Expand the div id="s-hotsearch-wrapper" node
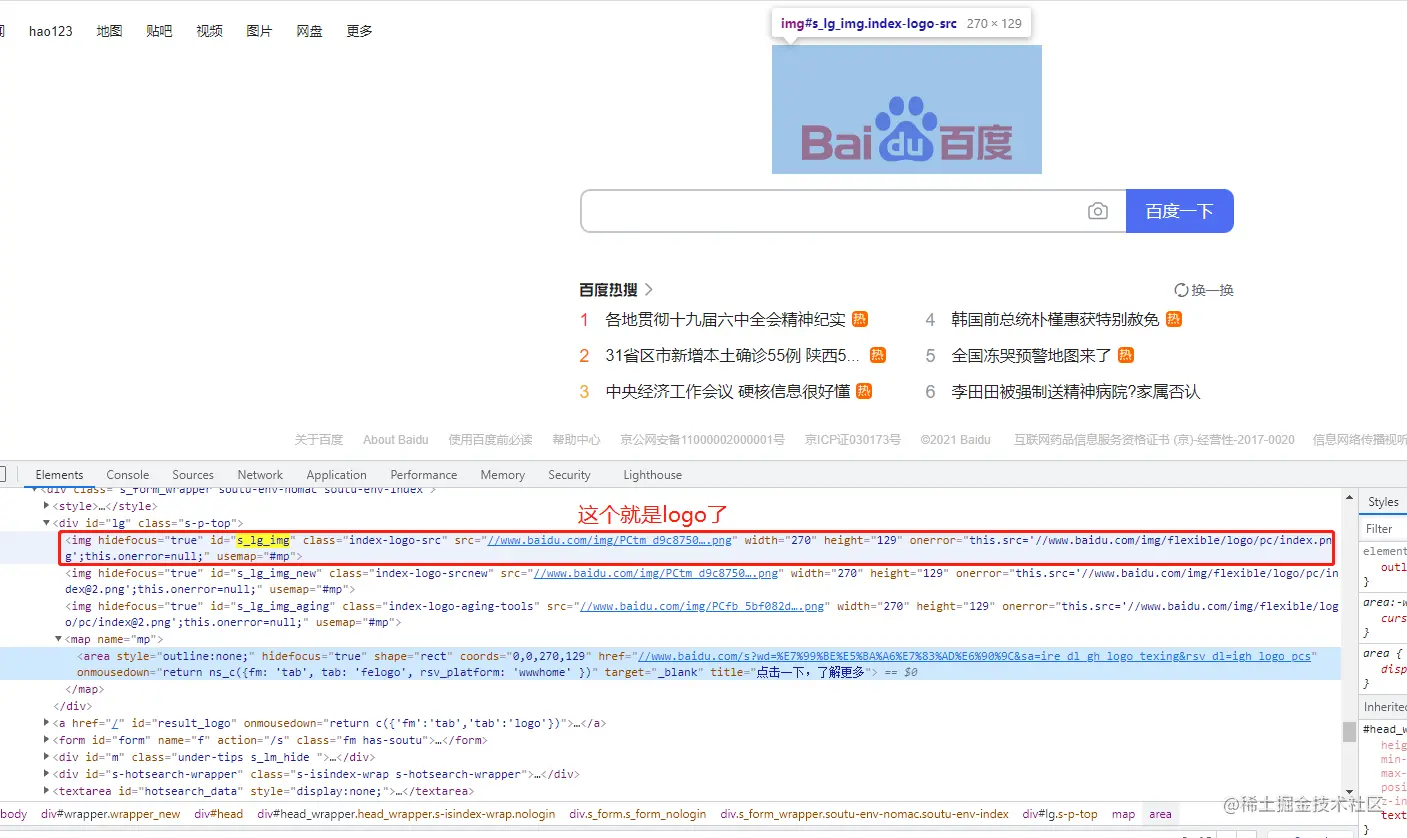This screenshot has height=838, width=1407. pyautogui.click(x=46, y=774)
